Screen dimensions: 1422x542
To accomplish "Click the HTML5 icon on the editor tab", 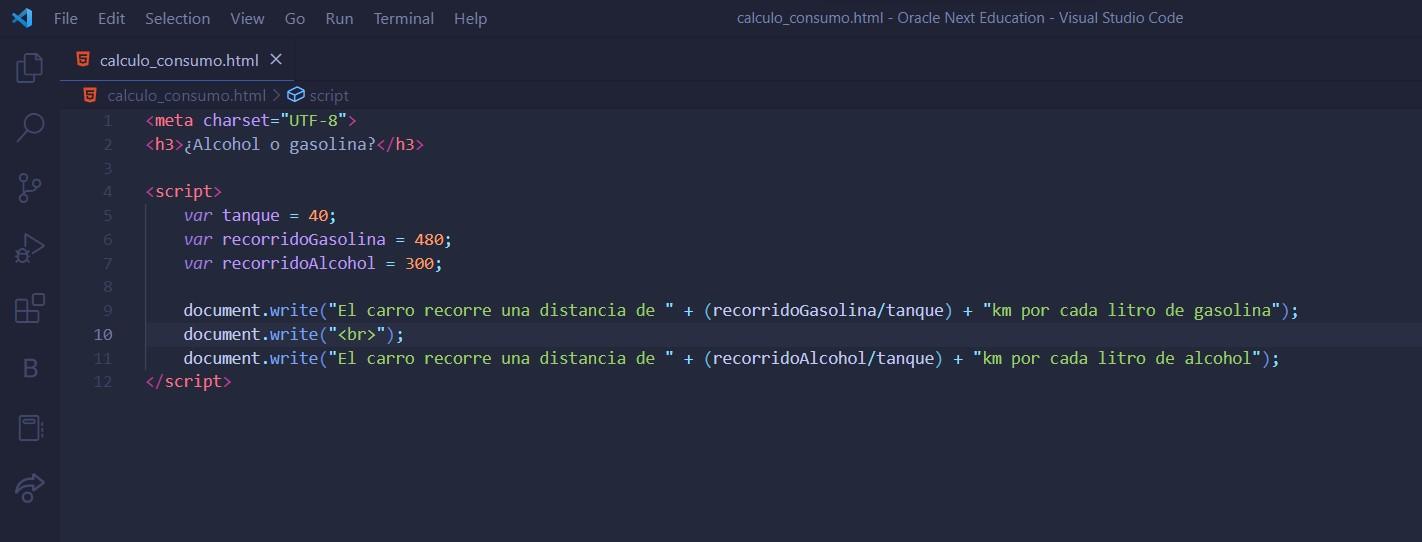I will [x=83, y=60].
